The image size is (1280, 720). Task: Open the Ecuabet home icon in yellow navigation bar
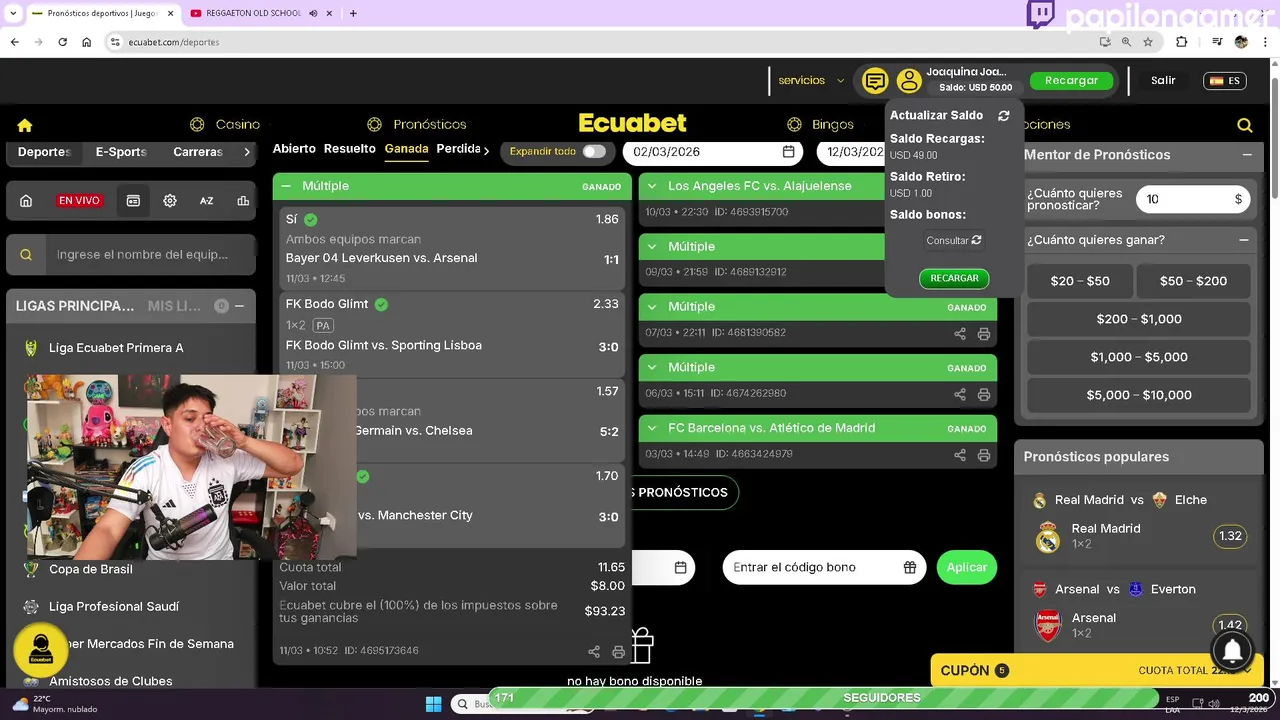pos(25,125)
